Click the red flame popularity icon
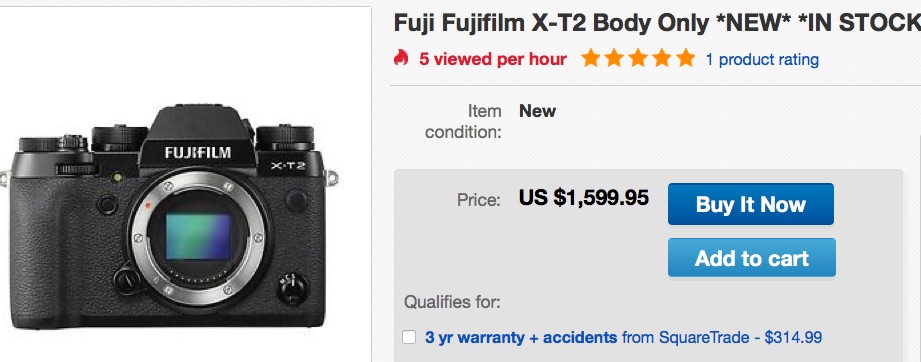Viewport: 921px width, 362px height. click(401, 58)
